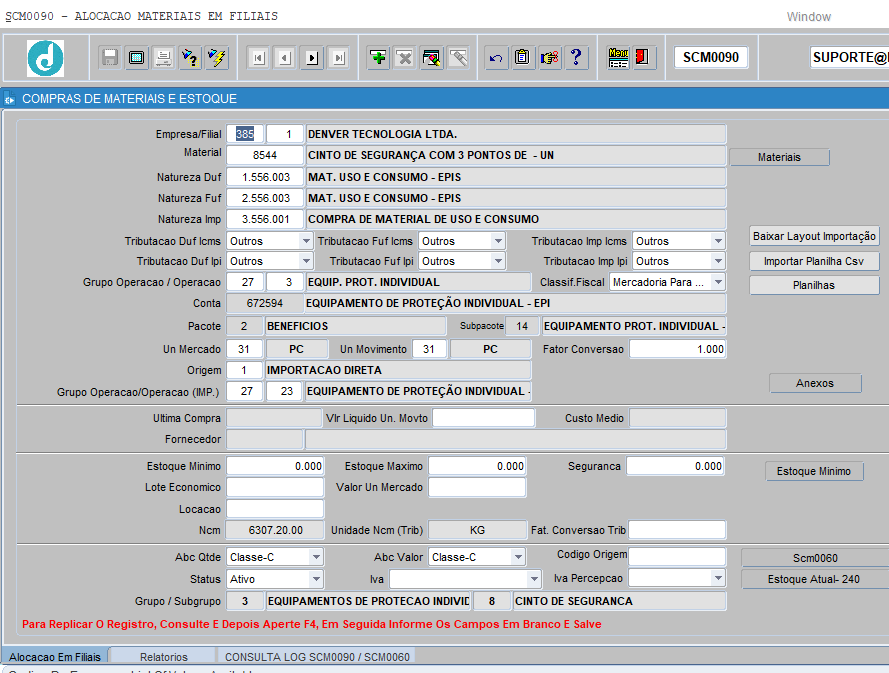Go to previous record

pos(285,58)
